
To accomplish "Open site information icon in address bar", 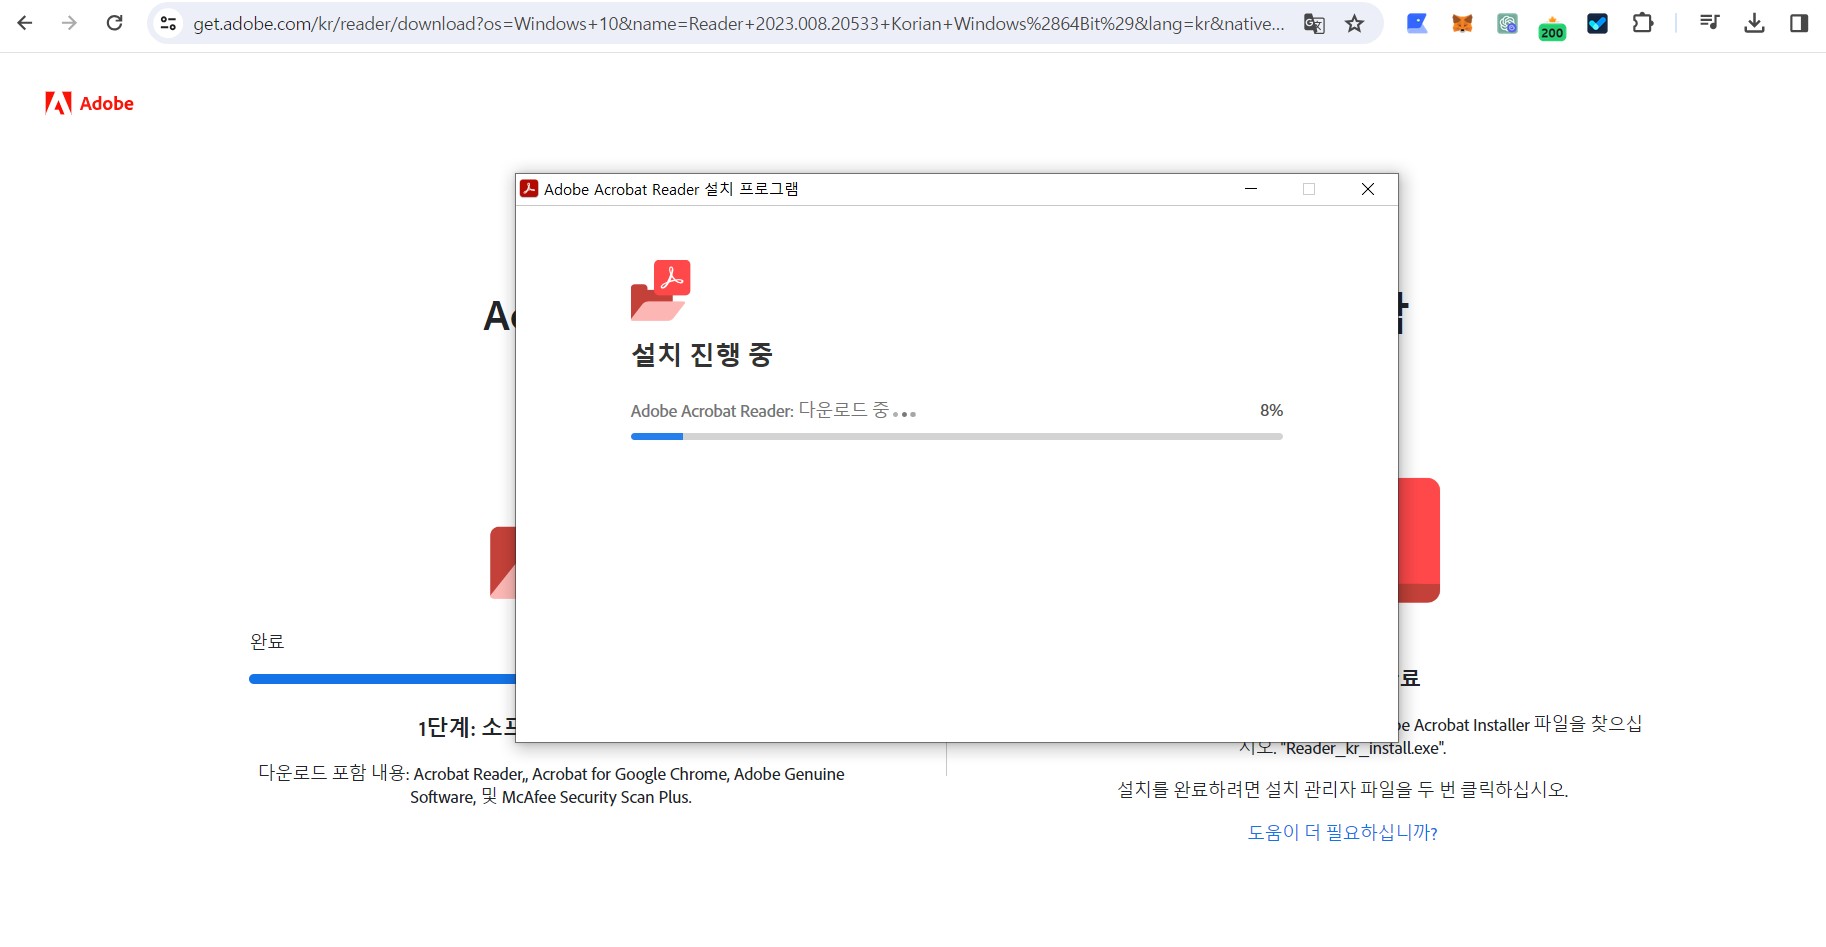I will (169, 23).
